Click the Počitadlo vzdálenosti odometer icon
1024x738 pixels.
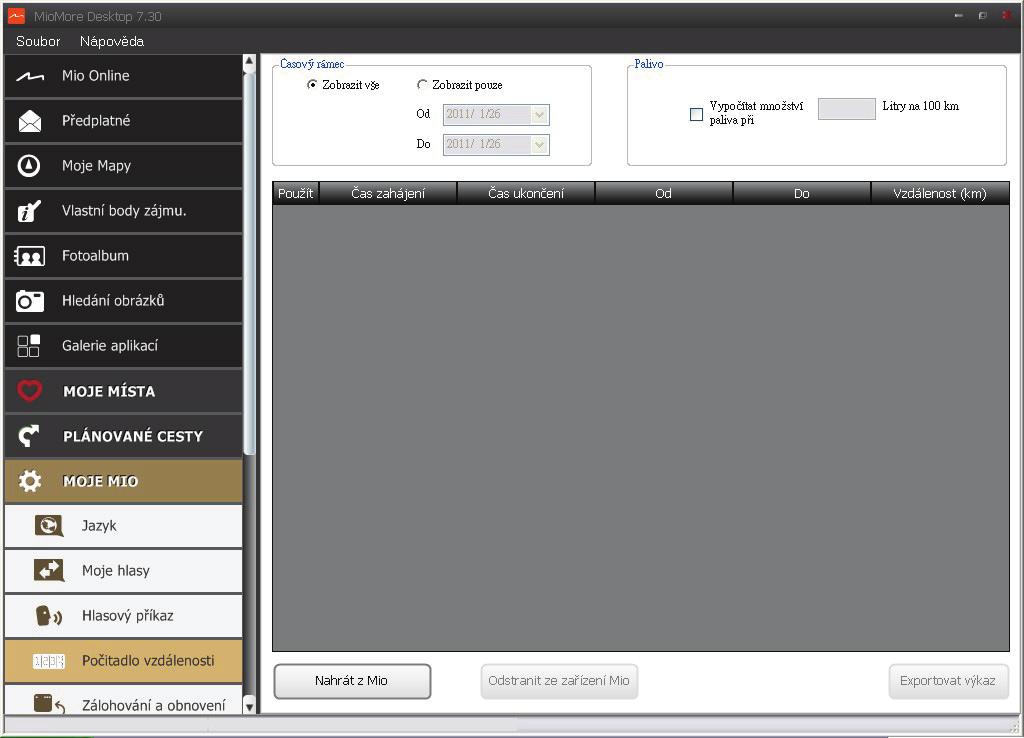click(49, 662)
